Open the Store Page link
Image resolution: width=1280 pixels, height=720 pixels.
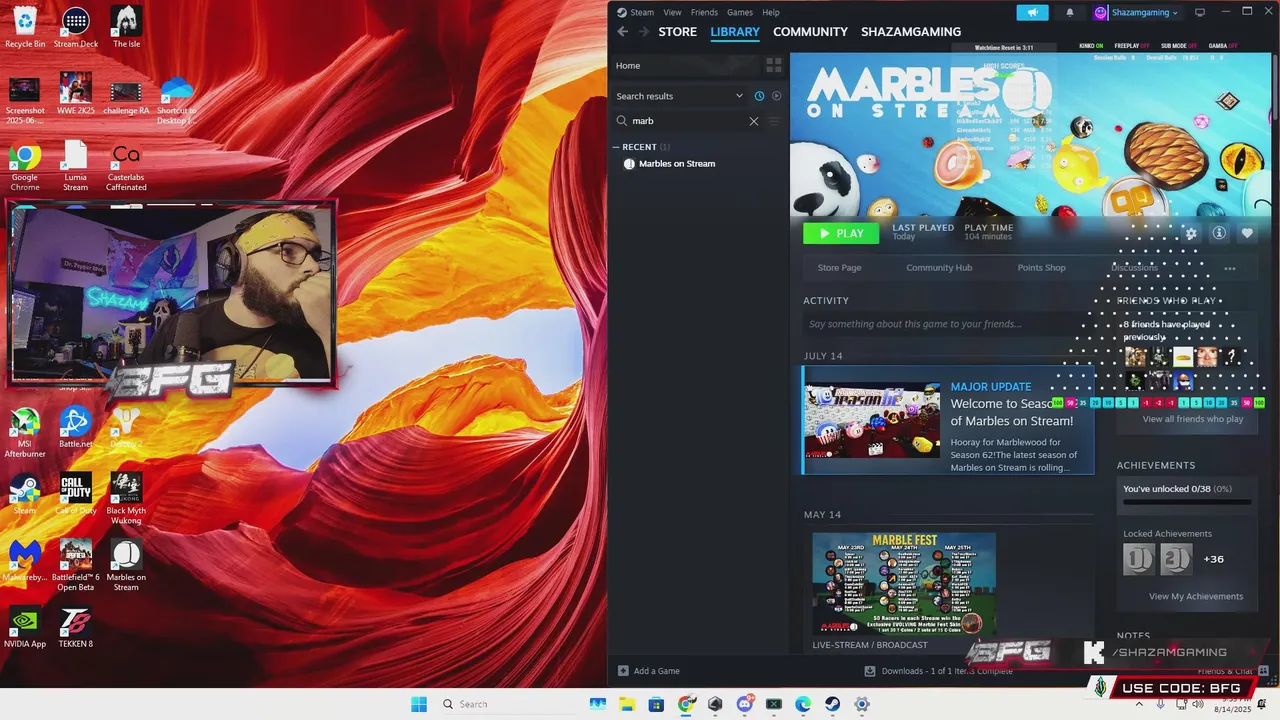click(839, 268)
